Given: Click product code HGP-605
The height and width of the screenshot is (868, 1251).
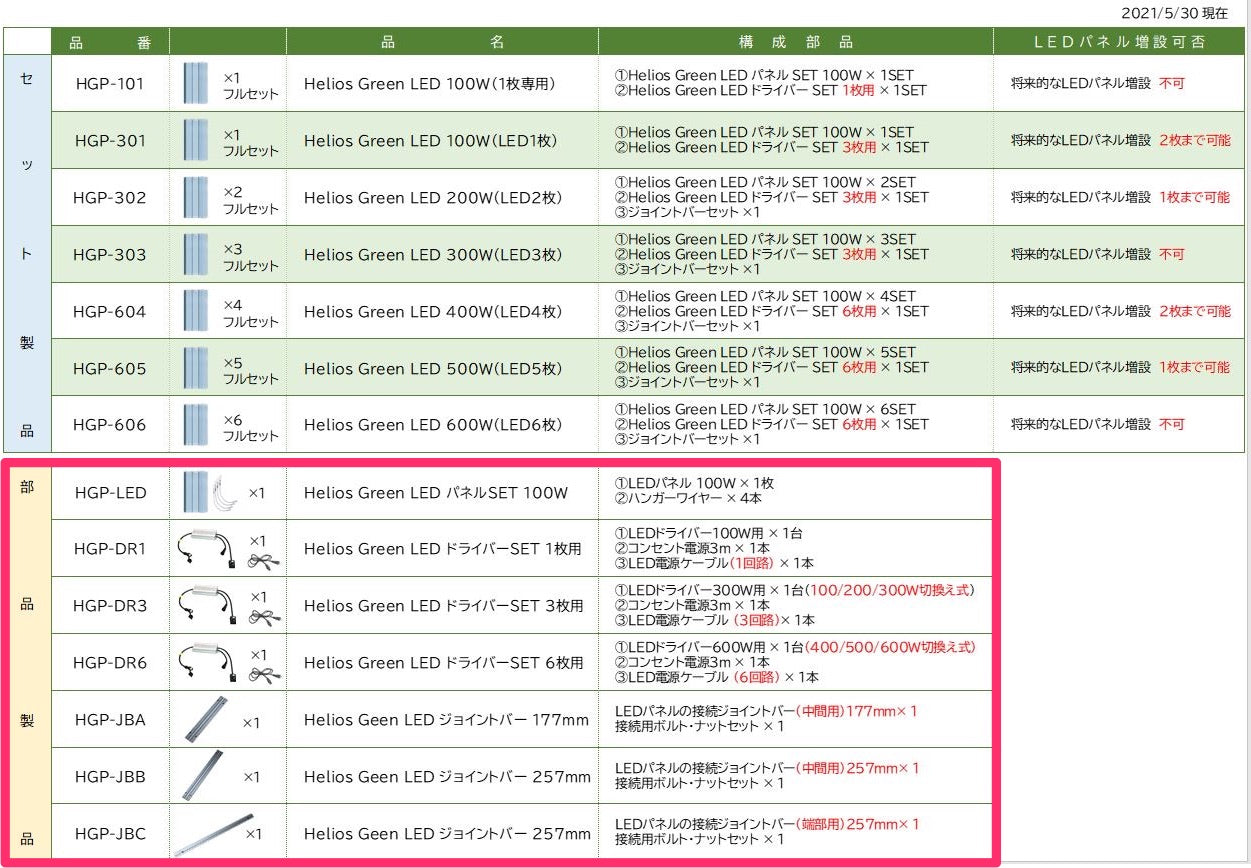Looking at the screenshot, I should pyautogui.click(x=109, y=369).
